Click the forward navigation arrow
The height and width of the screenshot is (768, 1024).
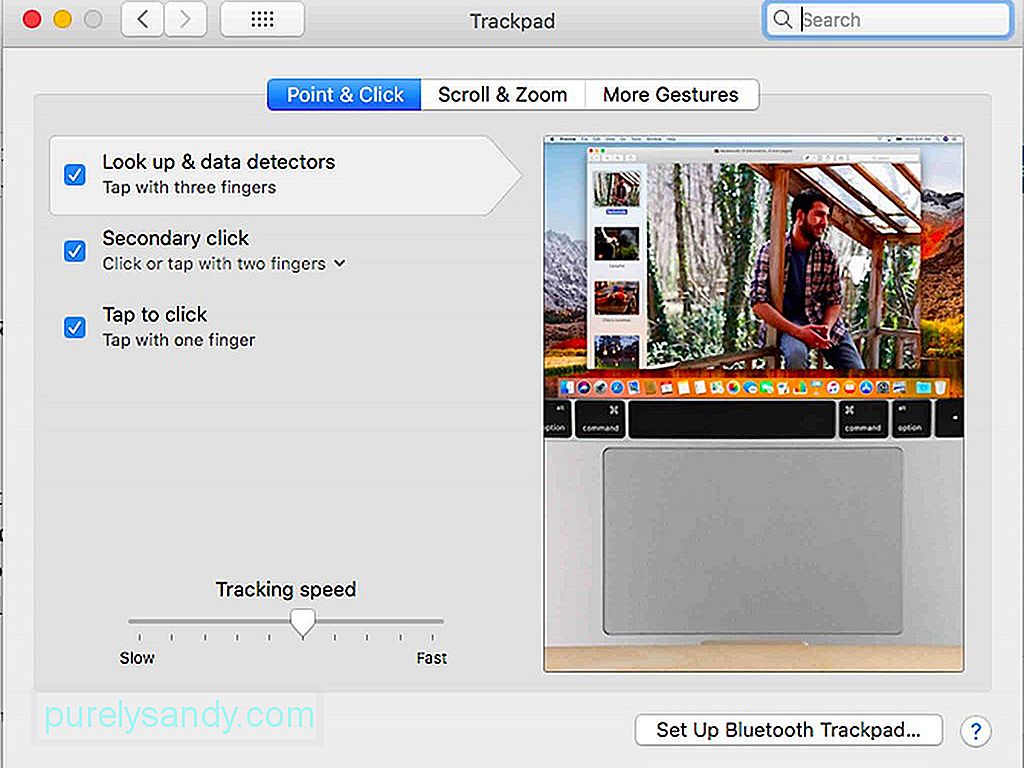point(185,20)
